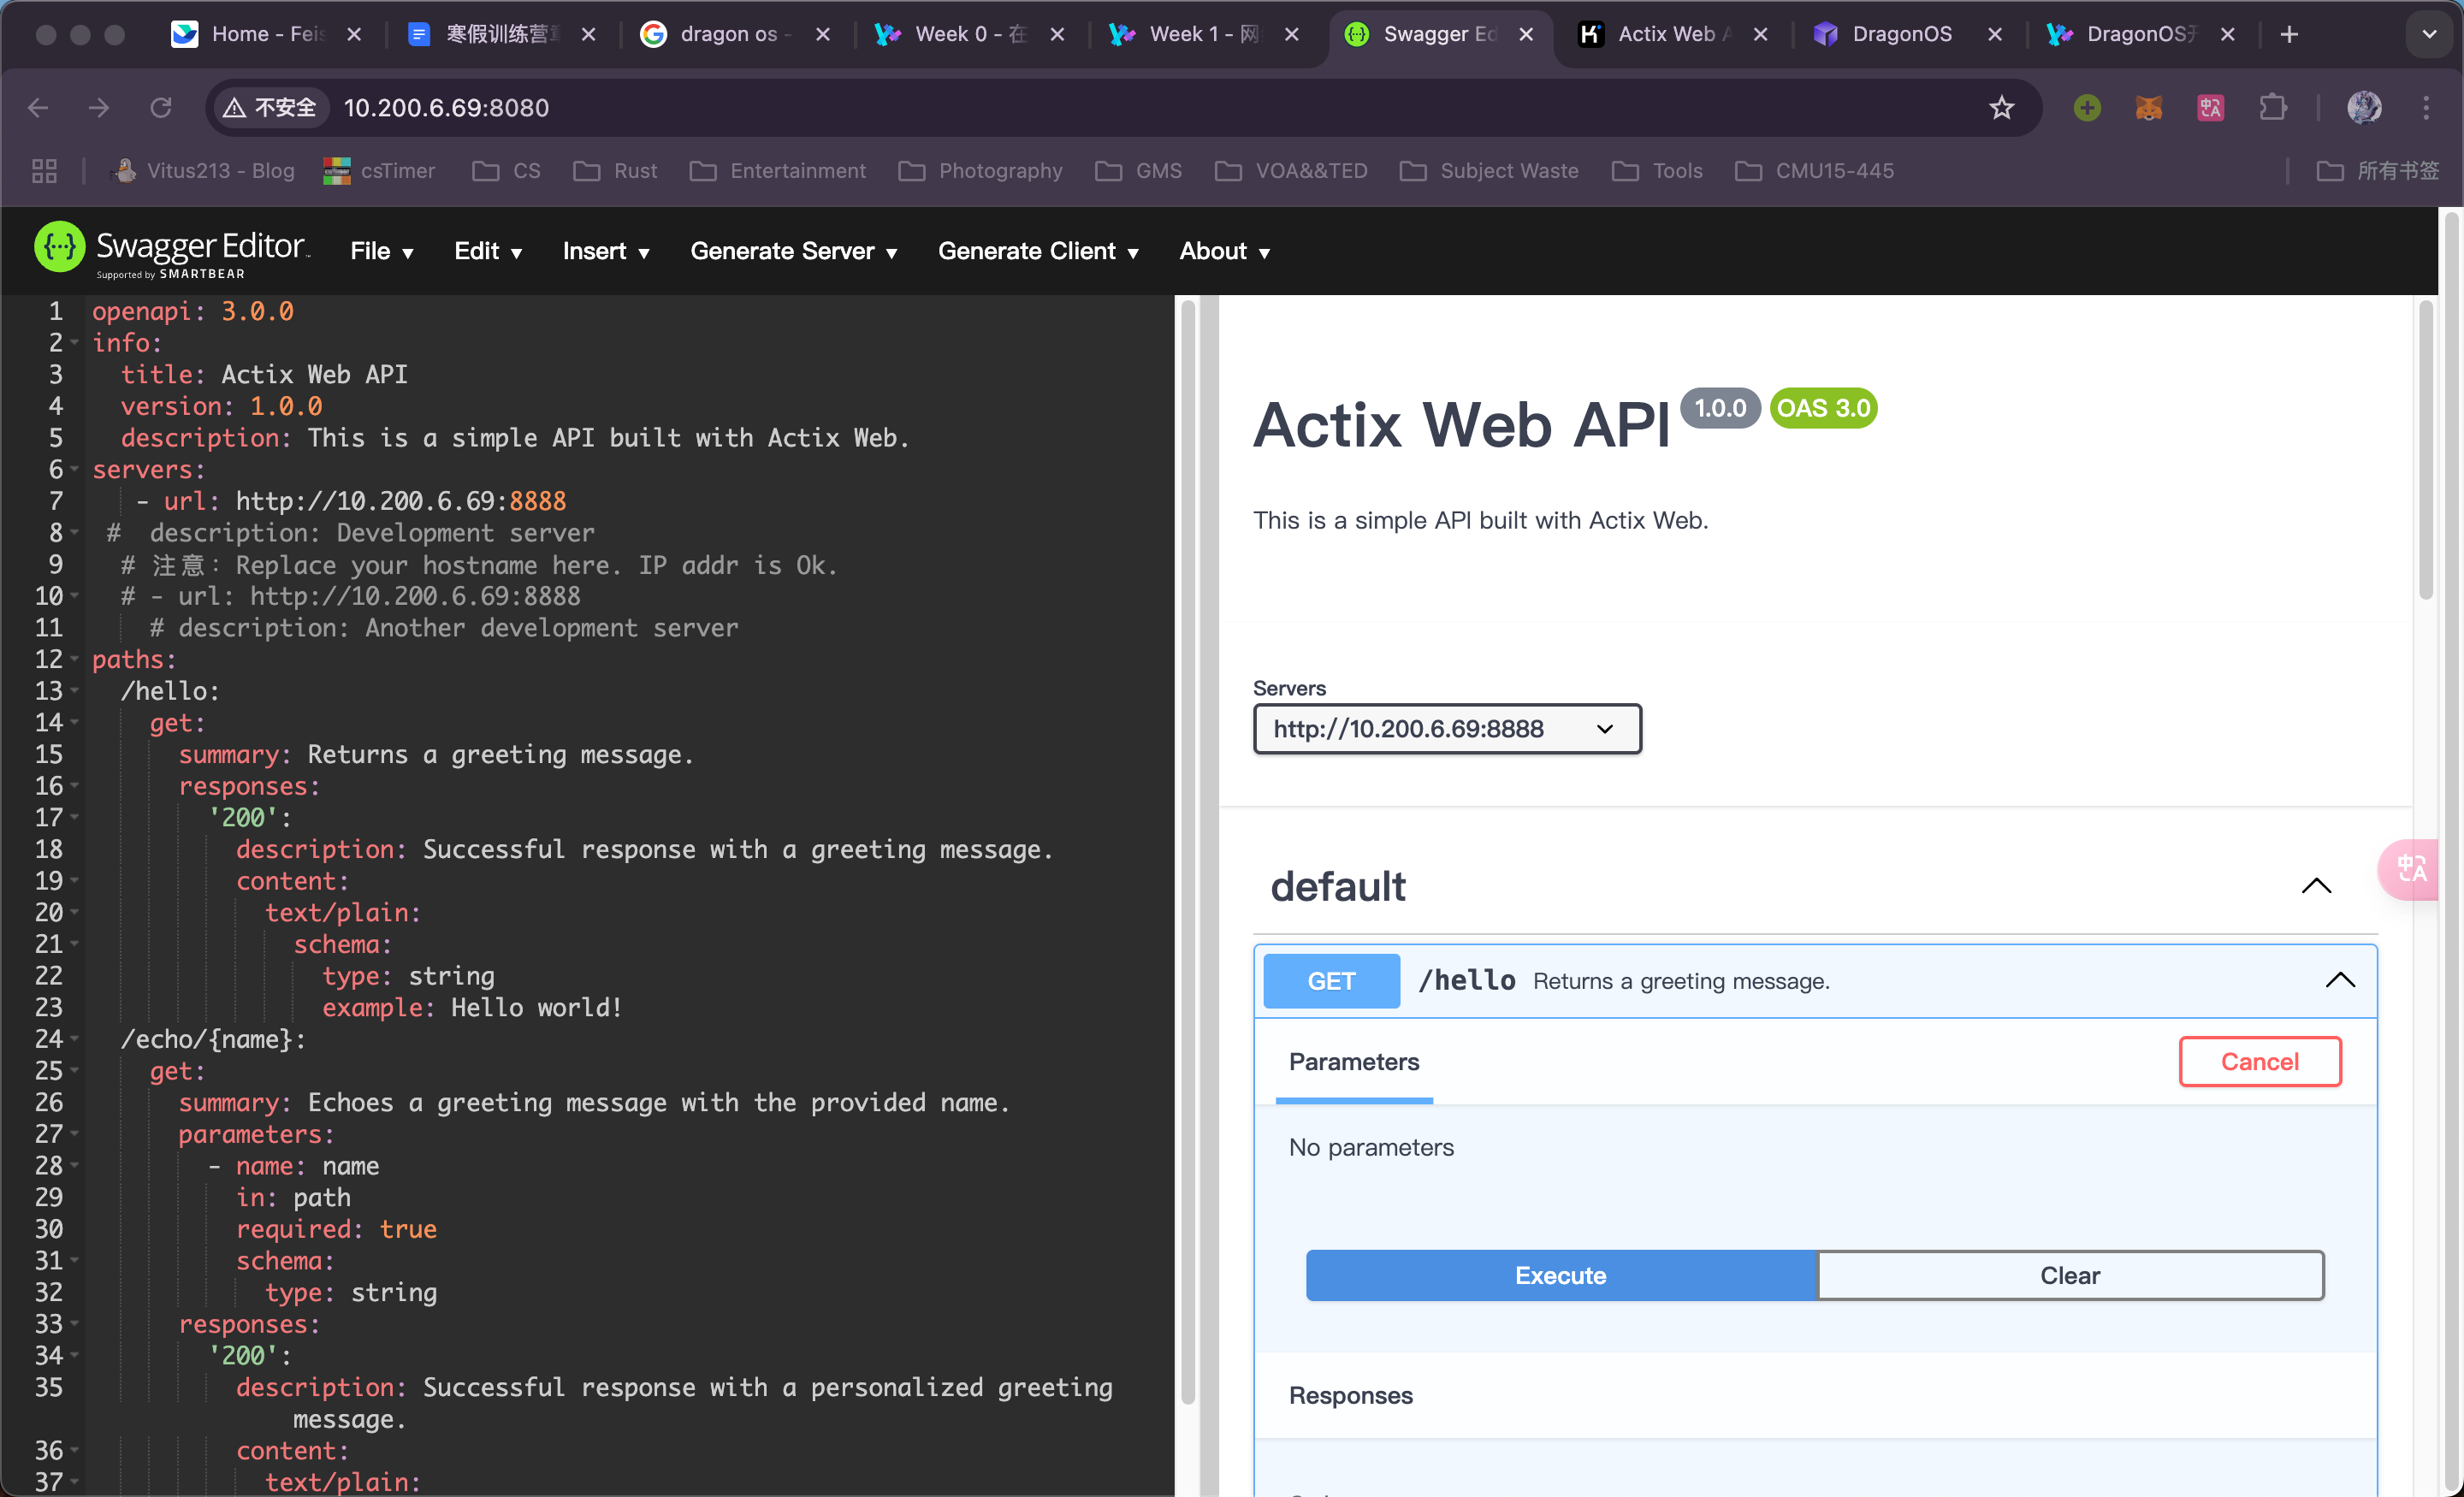This screenshot has height=1497, width=2464.
Task: Click the Execute button
Action: 1561,1275
